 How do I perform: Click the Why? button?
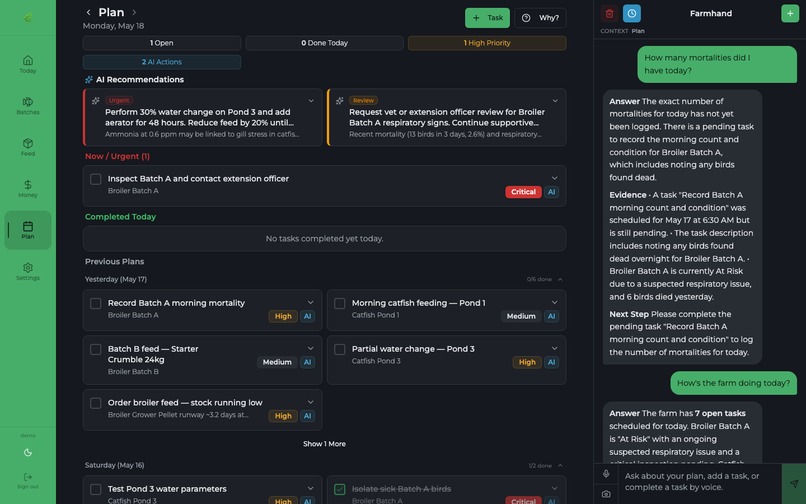pyautogui.click(x=540, y=18)
